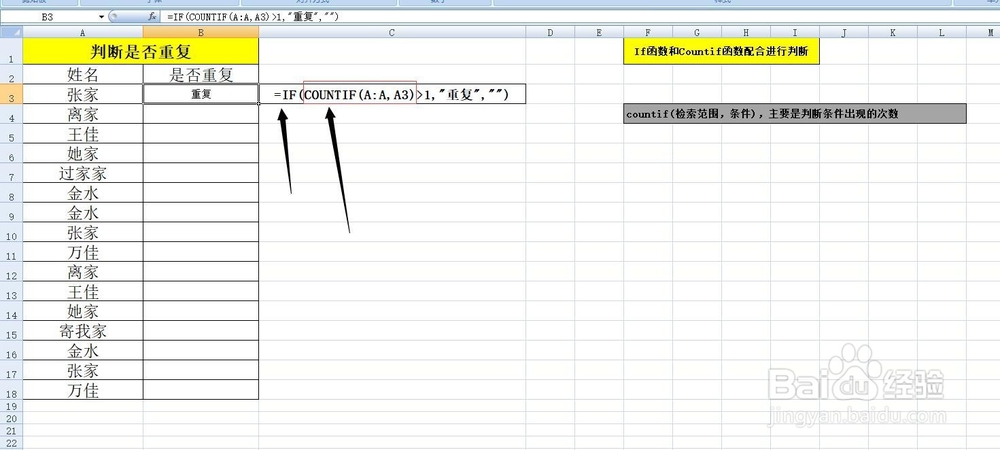Select column K header
Viewport: 1000px width, 450px height.
point(893,32)
